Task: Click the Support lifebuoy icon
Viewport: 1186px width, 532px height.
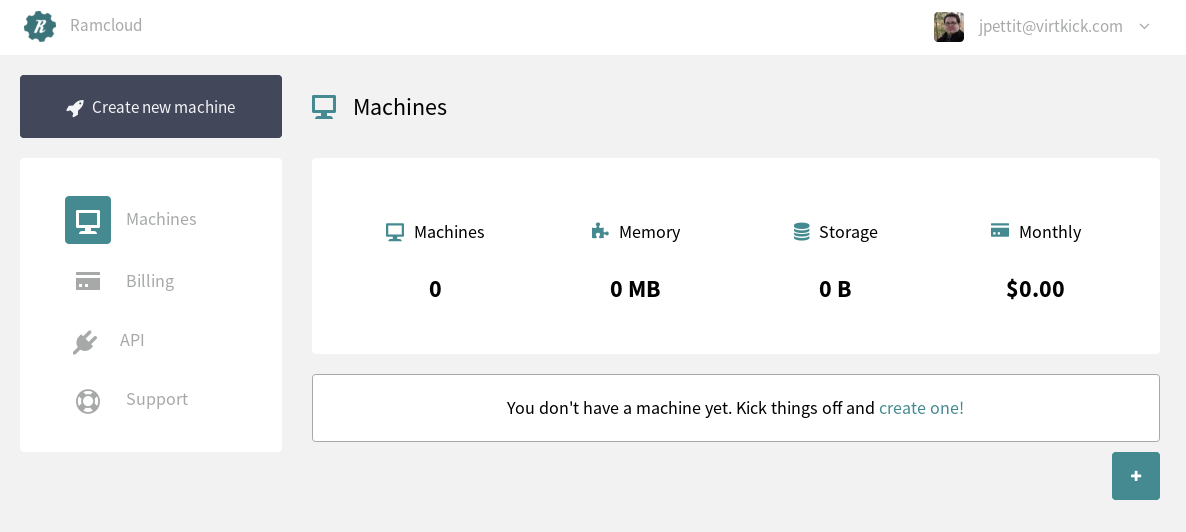Action: click(88, 401)
